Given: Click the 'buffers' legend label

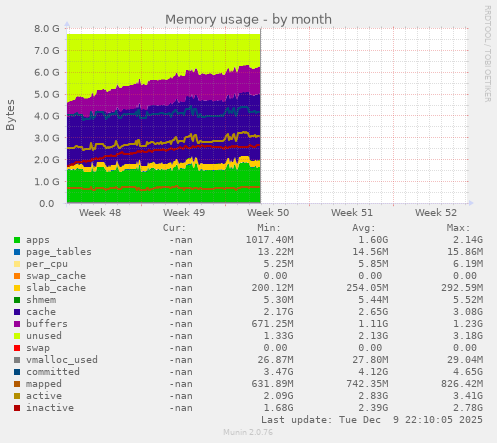Looking at the screenshot, I should 47,324.
